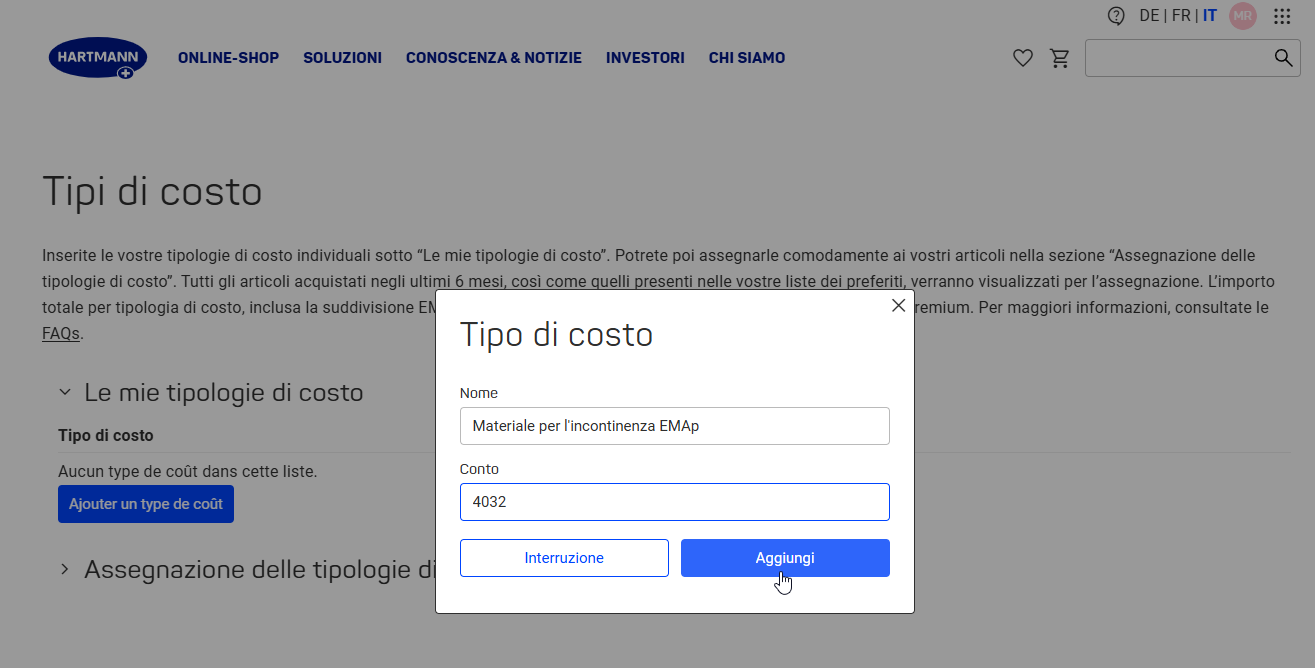Switch language to FR
This screenshot has width=1315, height=668.
pos(1181,16)
